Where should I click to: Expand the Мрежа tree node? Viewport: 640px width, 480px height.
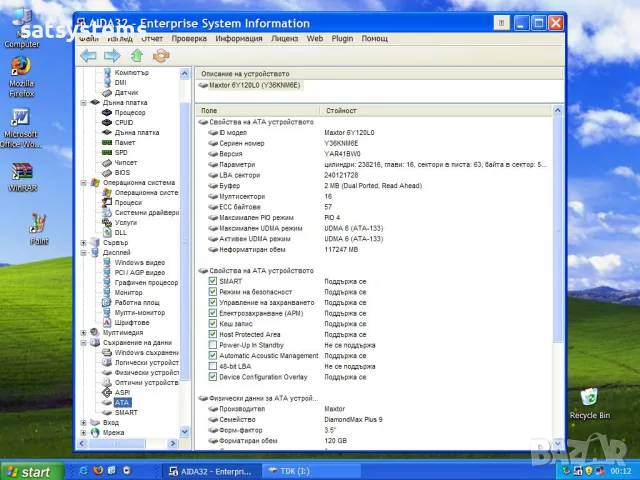(x=83, y=433)
